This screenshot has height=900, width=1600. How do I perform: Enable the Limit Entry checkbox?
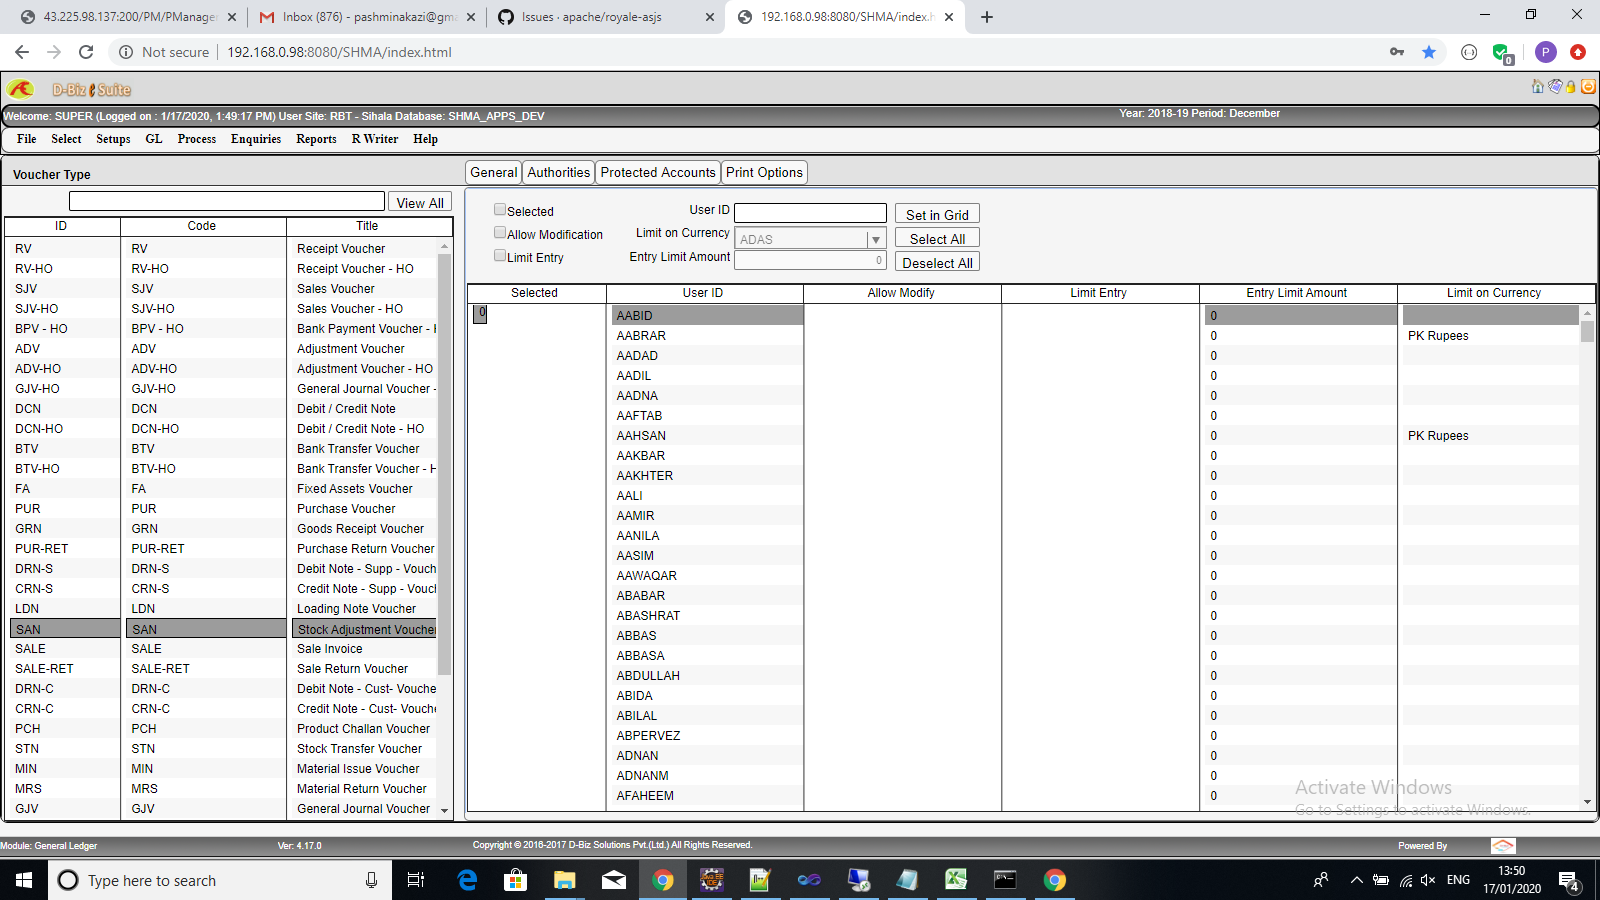point(500,255)
